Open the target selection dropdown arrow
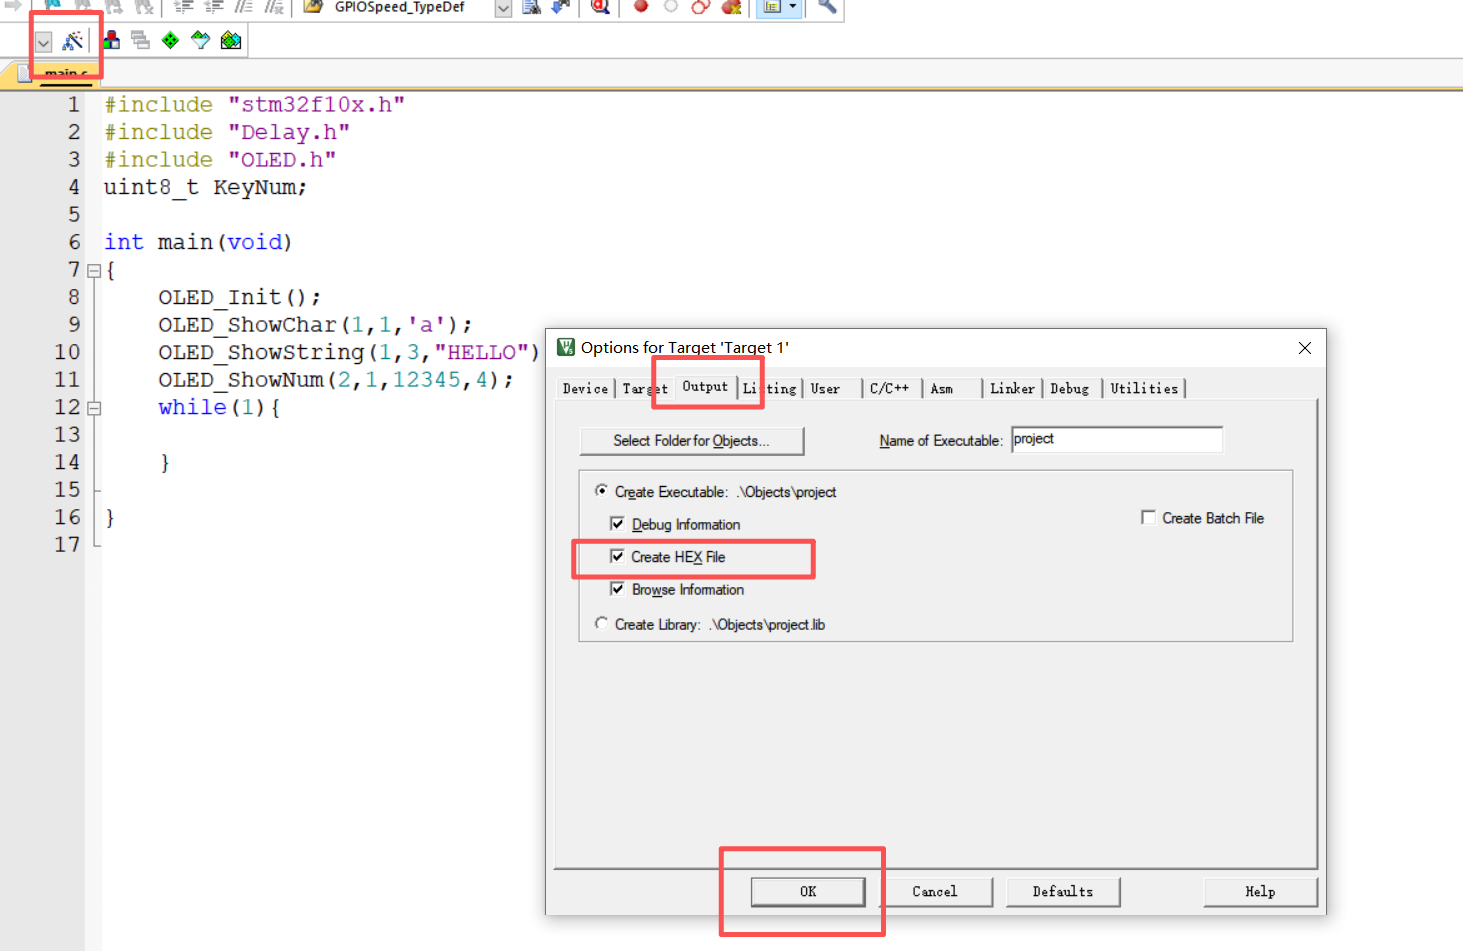 click(x=43, y=42)
